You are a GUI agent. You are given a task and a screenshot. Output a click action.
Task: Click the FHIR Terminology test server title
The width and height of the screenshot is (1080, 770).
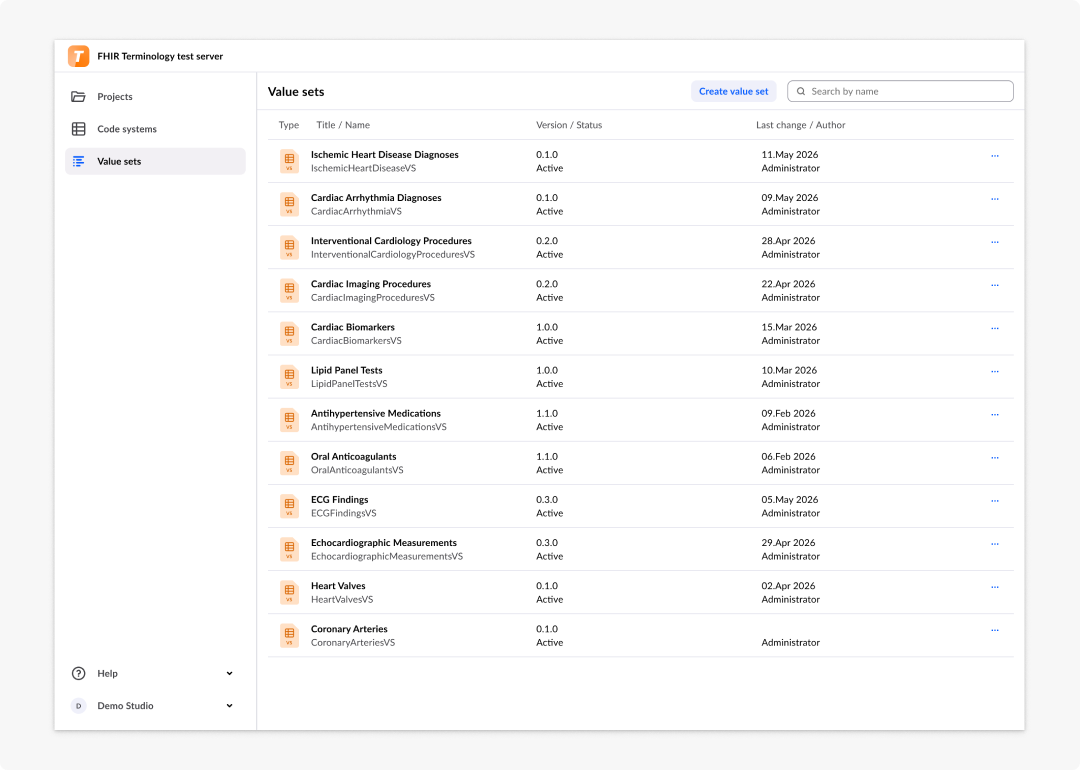tap(160, 56)
